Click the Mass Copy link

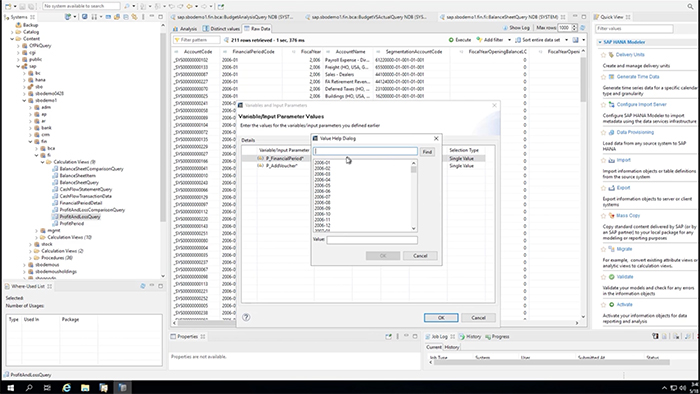coord(628,216)
